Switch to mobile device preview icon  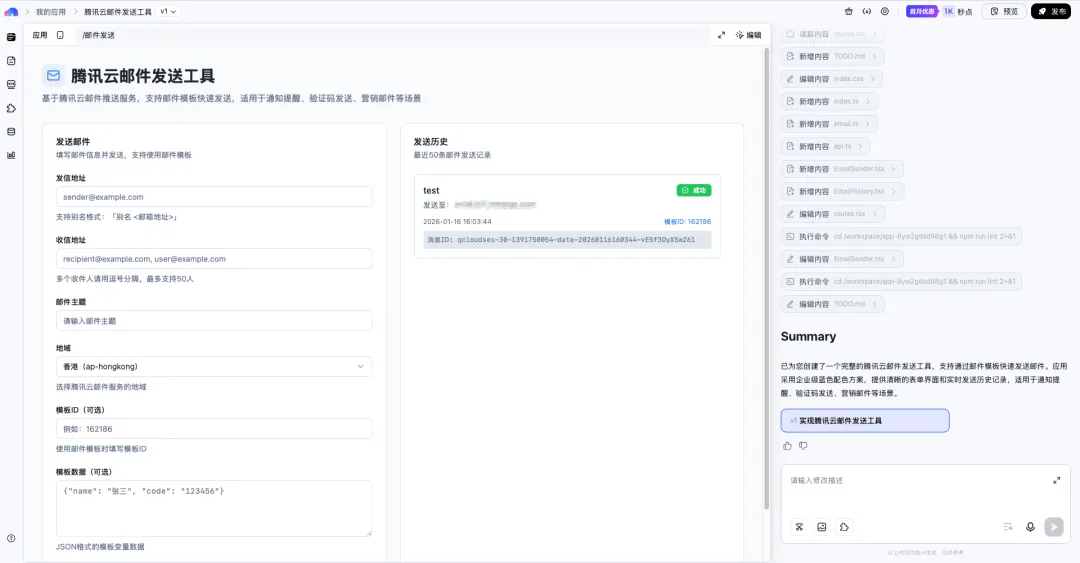61,35
